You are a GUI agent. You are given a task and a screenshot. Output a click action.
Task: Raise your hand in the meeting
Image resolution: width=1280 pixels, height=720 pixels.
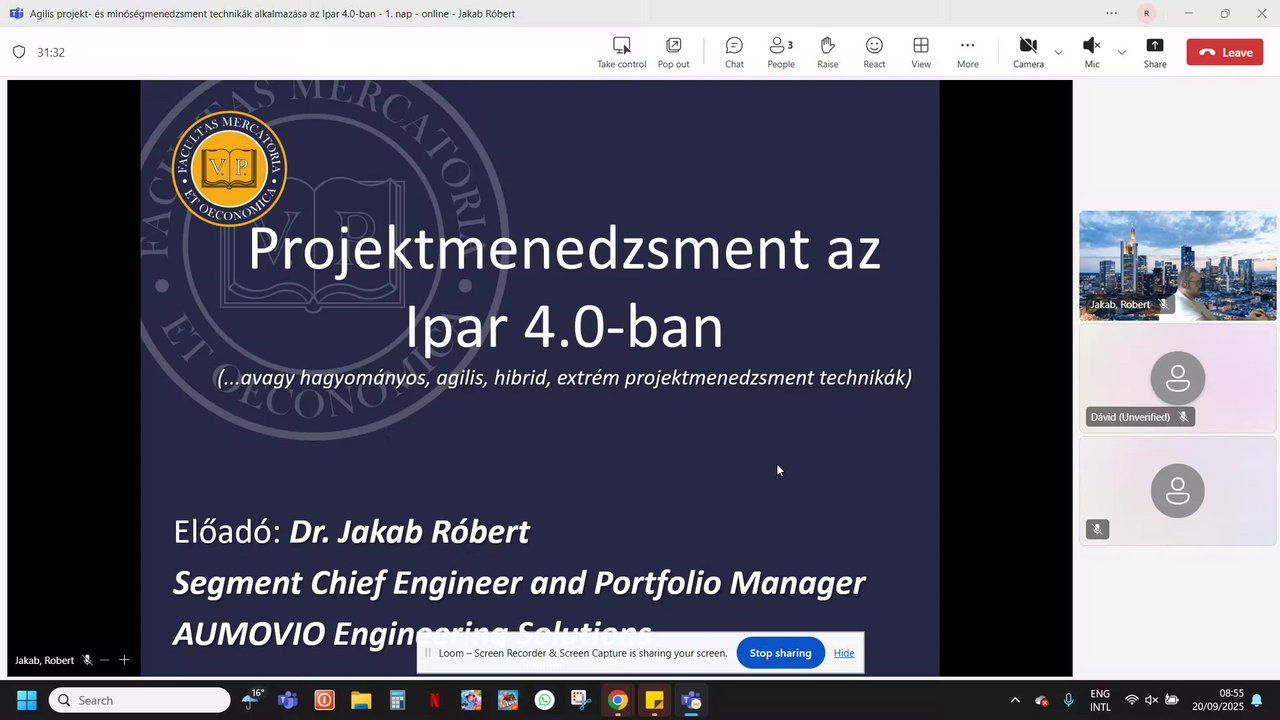pos(828,52)
